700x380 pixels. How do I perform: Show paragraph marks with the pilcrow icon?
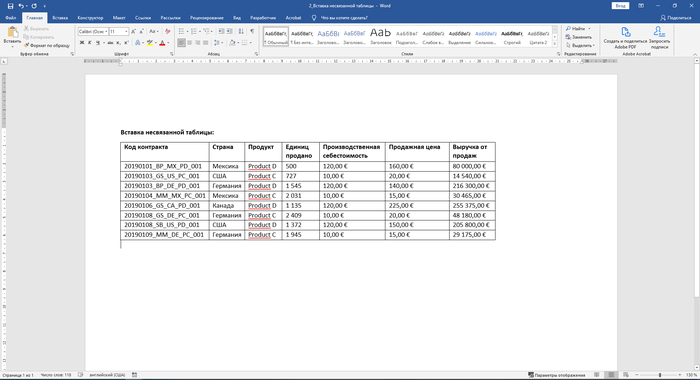tap(252, 32)
